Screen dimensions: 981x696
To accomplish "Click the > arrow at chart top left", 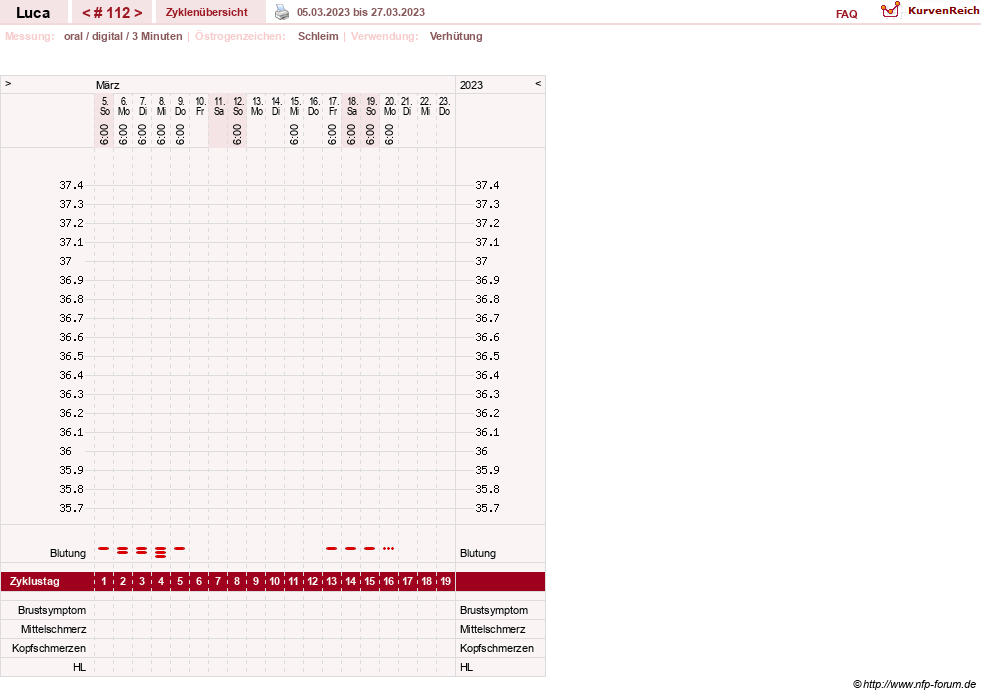I will click(8, 83).
